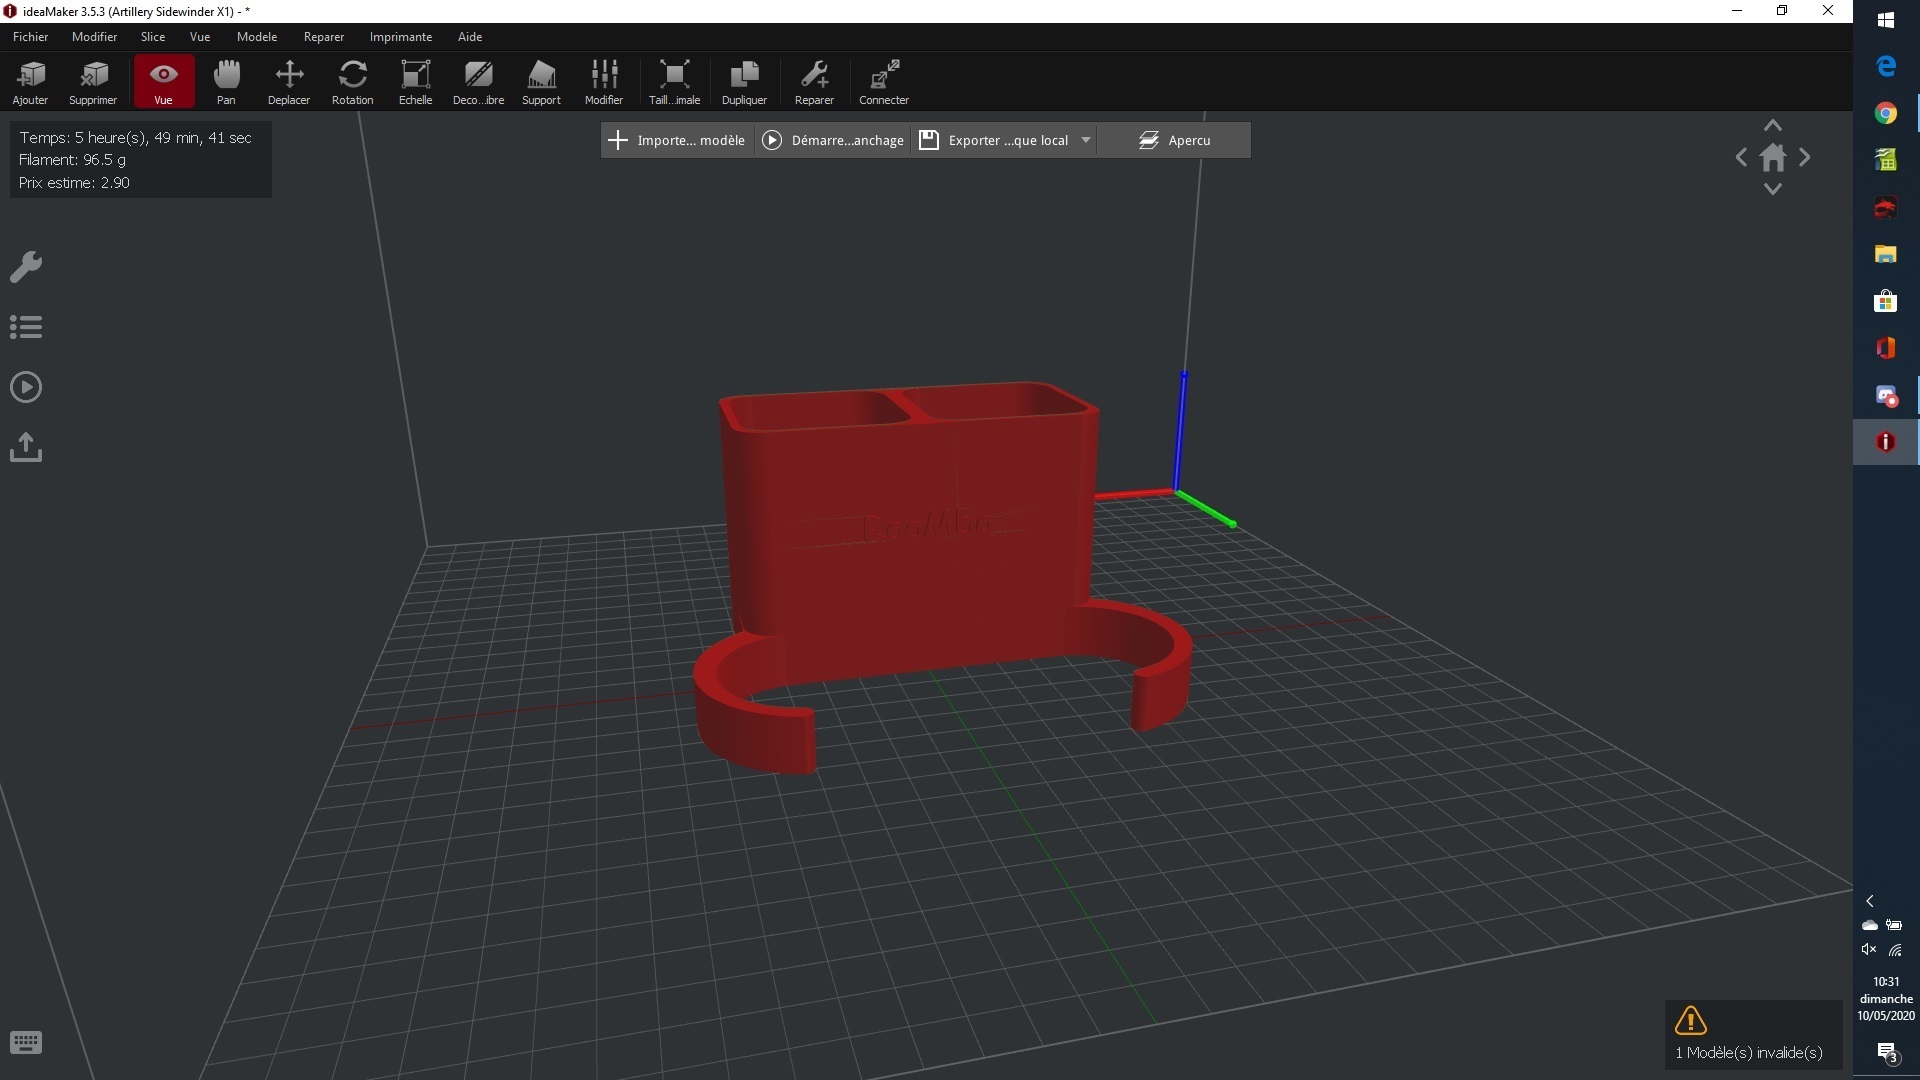This screenshot has height=1080, width=1920.
Task: Open the Support tool
Action: pos(541,82)
